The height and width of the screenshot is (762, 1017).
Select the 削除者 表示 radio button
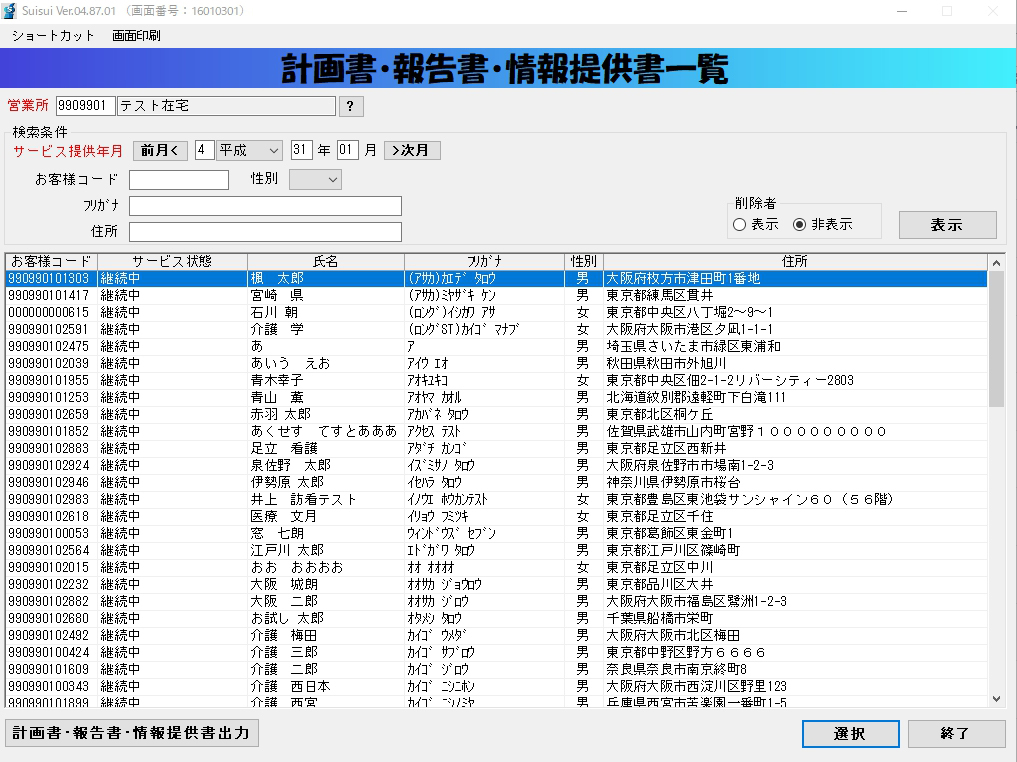pos(739,224)
